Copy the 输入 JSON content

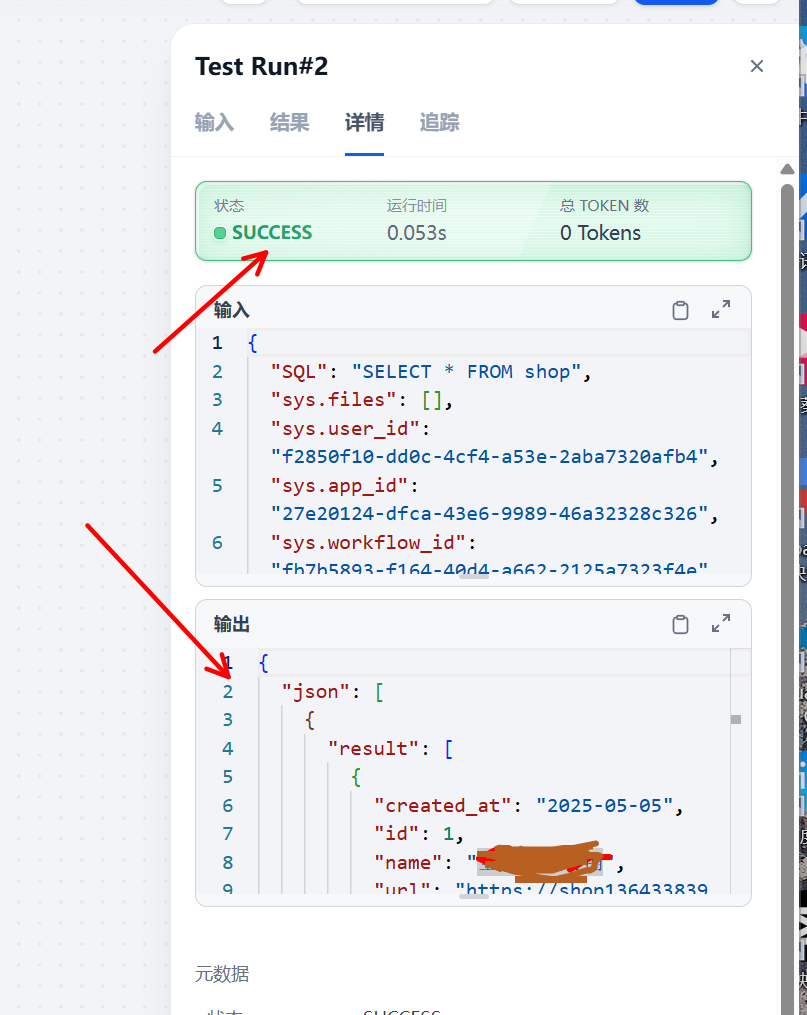[x=680, y=310]
